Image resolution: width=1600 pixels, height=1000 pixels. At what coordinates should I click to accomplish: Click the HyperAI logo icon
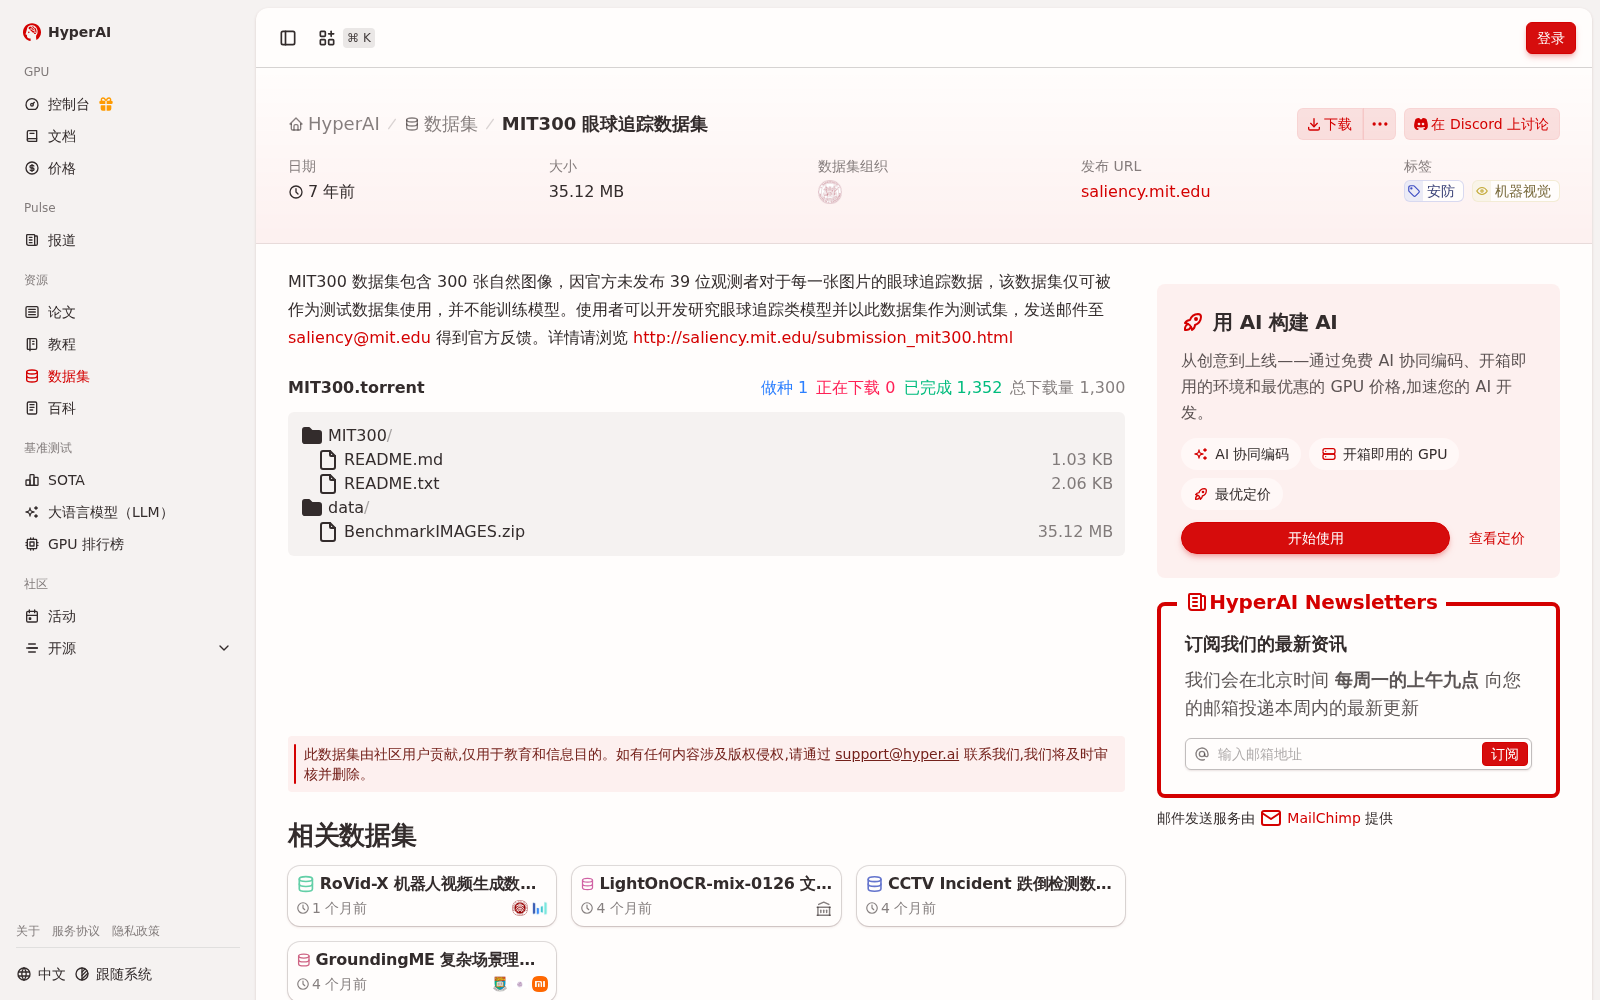(x=32, y=32)
